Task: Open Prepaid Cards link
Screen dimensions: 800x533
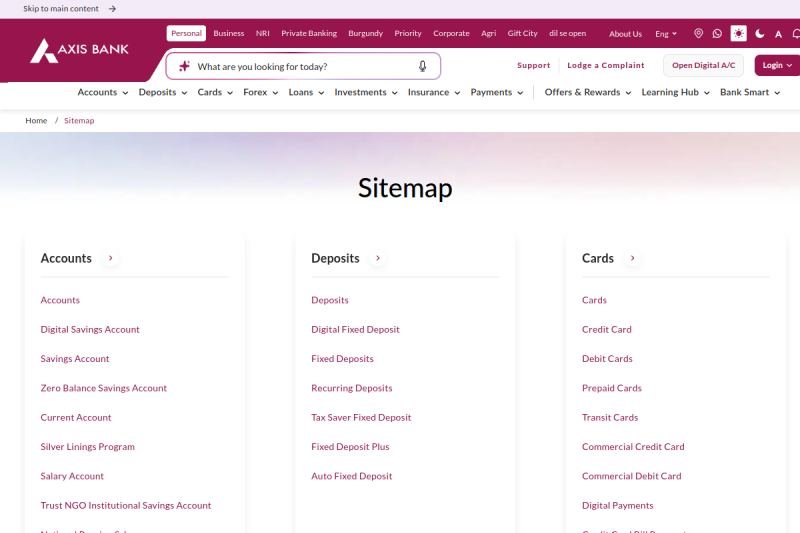Action: click(x=612, y=388)
